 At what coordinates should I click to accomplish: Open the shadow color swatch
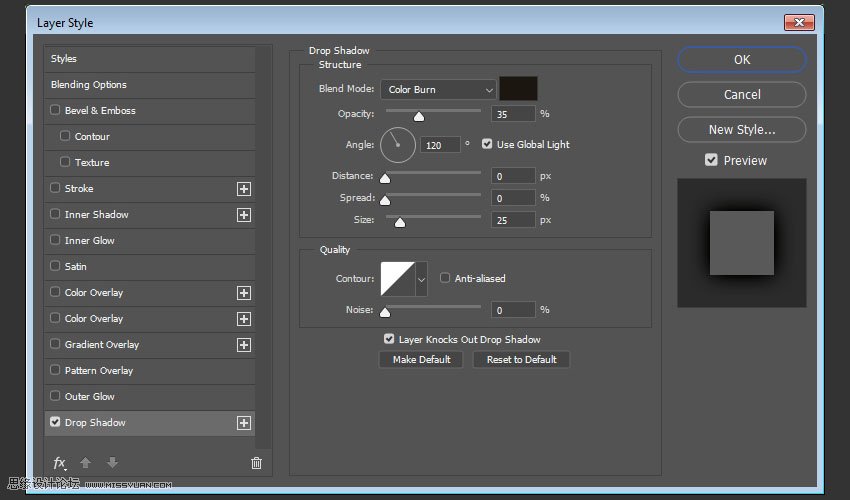pyautogui.click(x=518, y=89)
